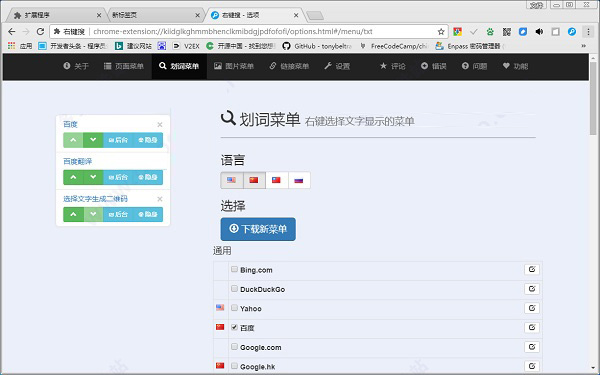
Task: Close the 右键搜 - 选项 tab
Action: tap(296, 15)
